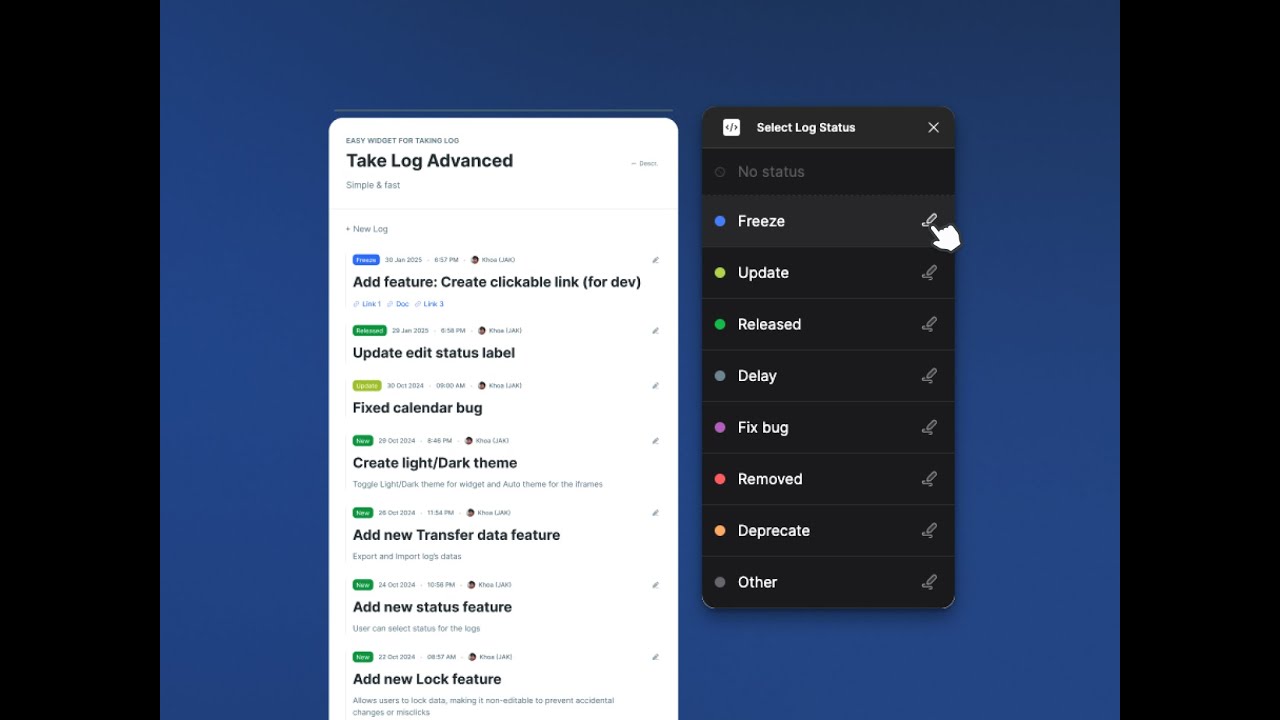Viewport: 1280px width, 720px height.
Task: Click the edit pencil icon beside Update status
Action: pos(929,272)
